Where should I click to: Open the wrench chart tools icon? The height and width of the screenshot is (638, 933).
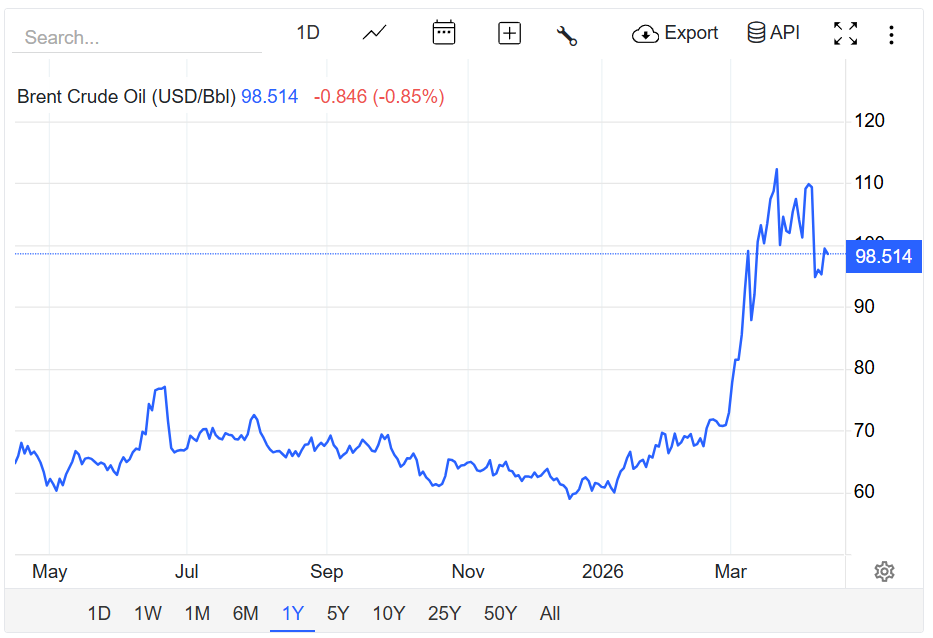(x=567, y=35)
